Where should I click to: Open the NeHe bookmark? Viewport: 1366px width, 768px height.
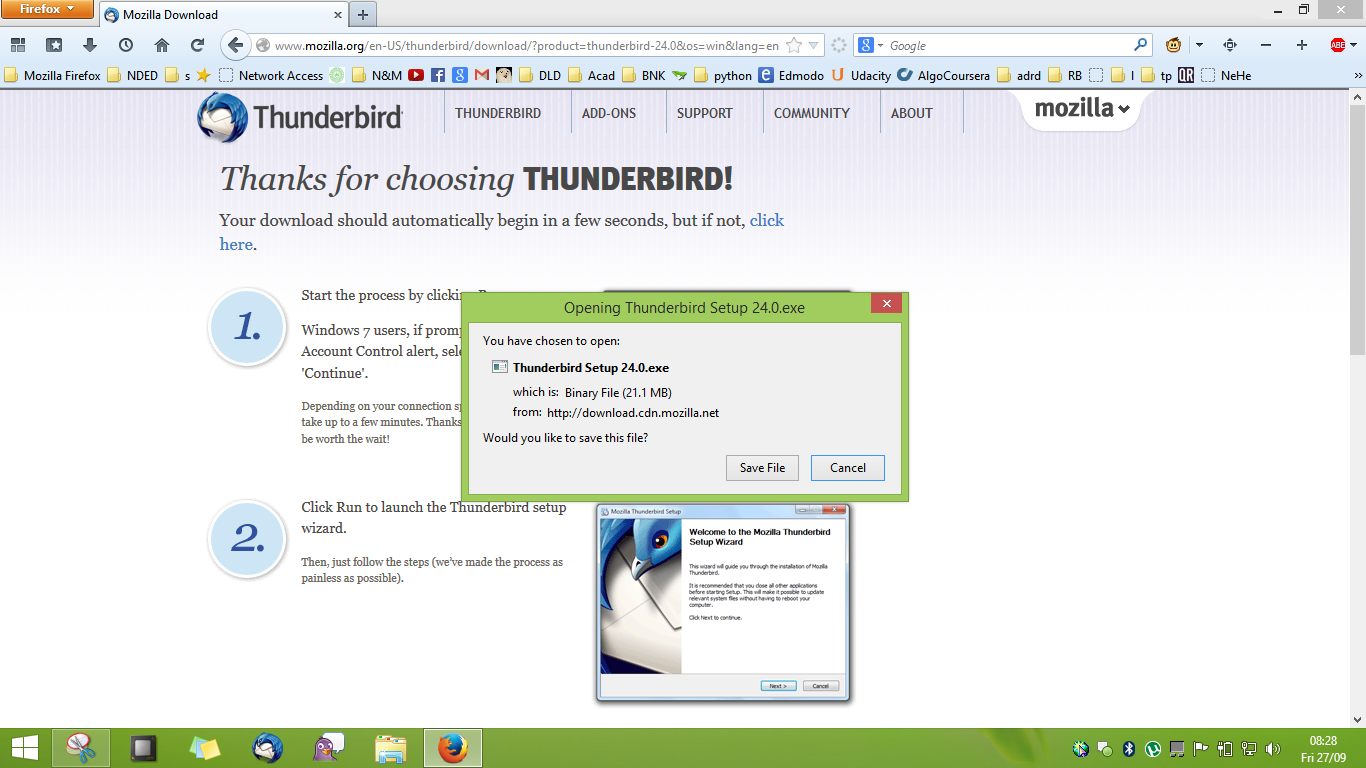1227,75
